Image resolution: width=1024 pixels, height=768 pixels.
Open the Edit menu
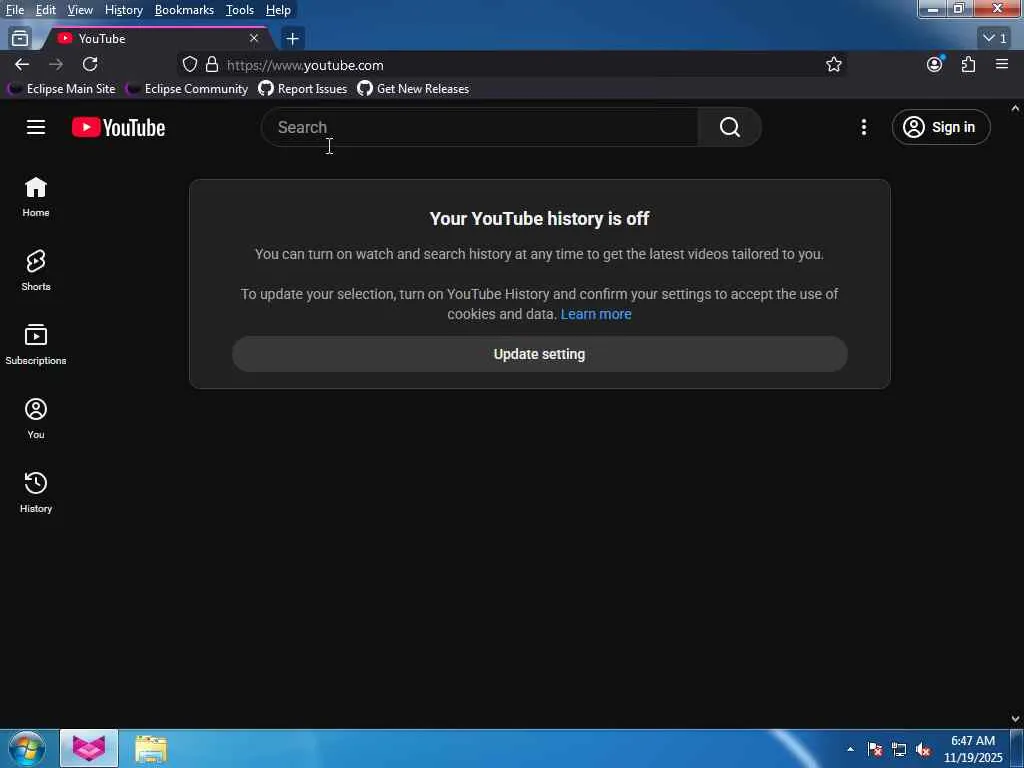point(46,10)
